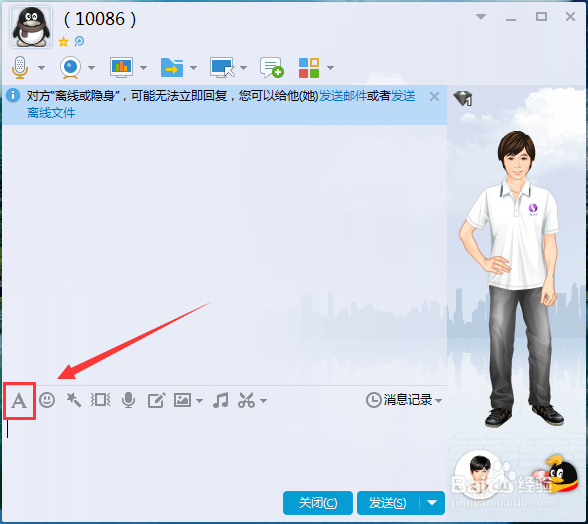Click the yellow star Qzone icon
The image size is (588, 524).
point(63,41)
